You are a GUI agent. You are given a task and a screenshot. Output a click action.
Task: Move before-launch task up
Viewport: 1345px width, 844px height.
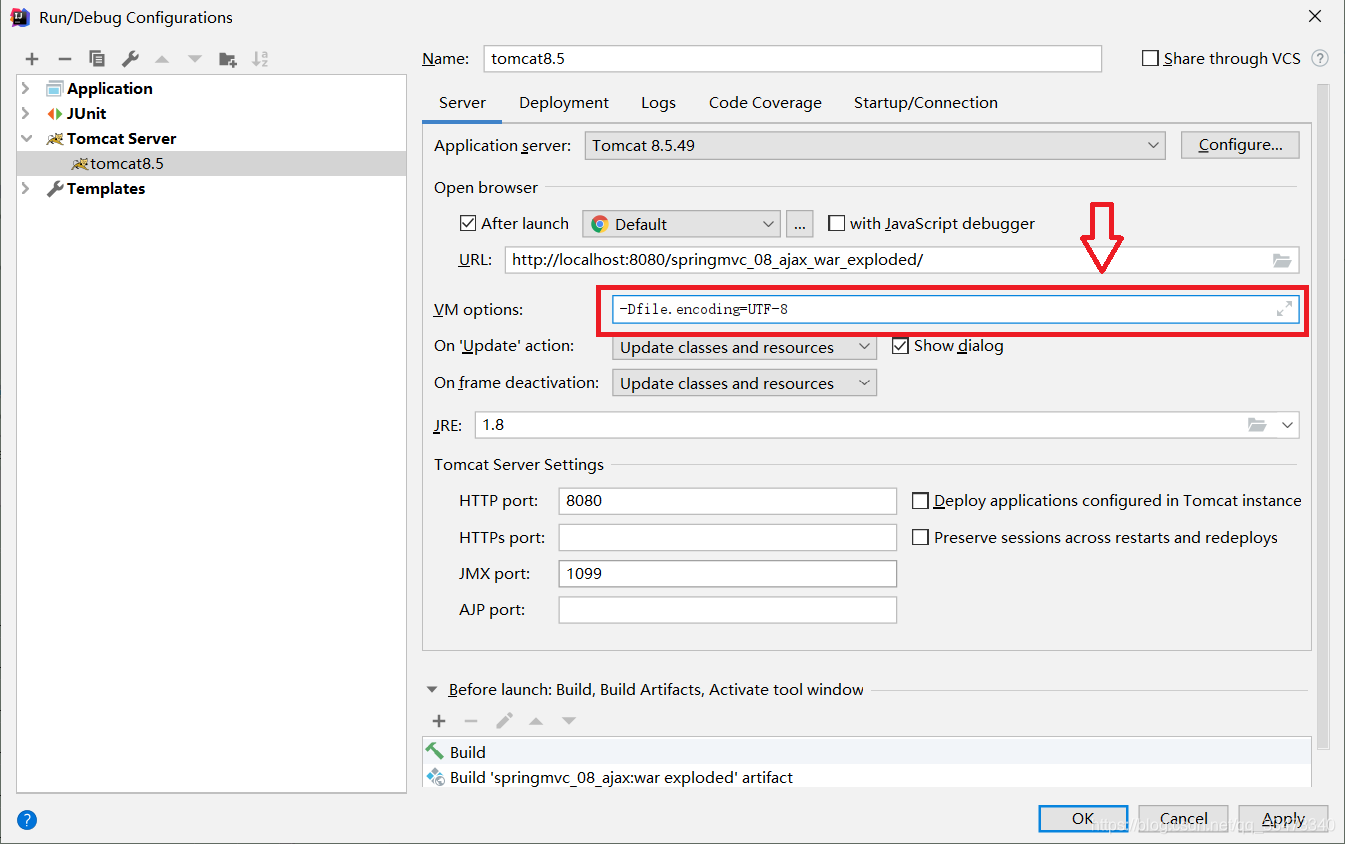pos(536,720)
